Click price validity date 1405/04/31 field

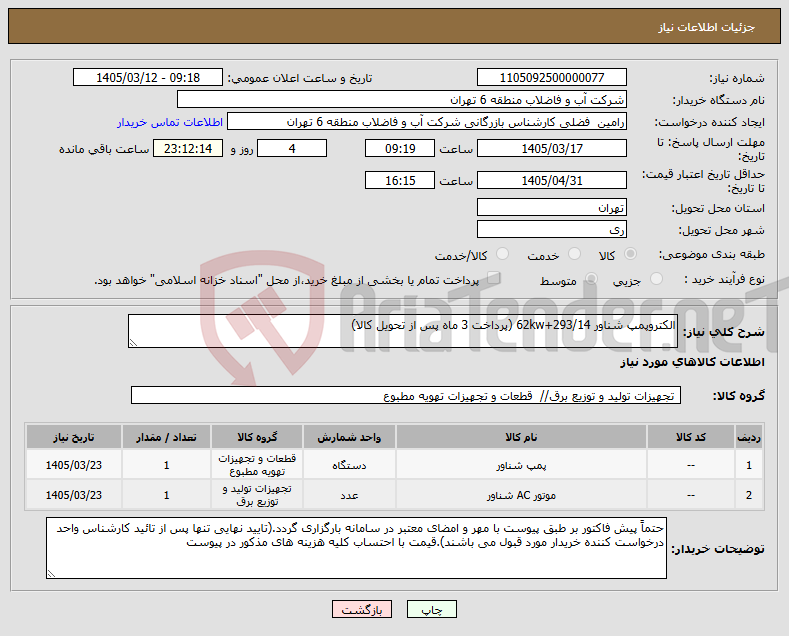[x=551, y=180]
